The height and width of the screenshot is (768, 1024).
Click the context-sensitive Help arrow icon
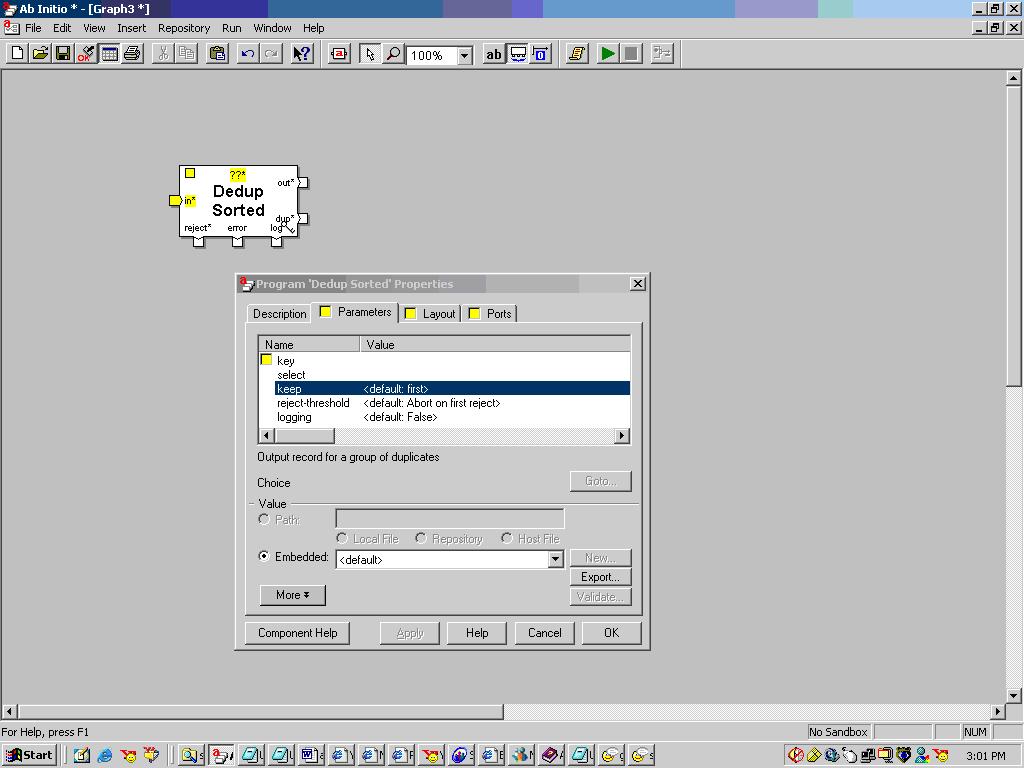click(301, 54)
